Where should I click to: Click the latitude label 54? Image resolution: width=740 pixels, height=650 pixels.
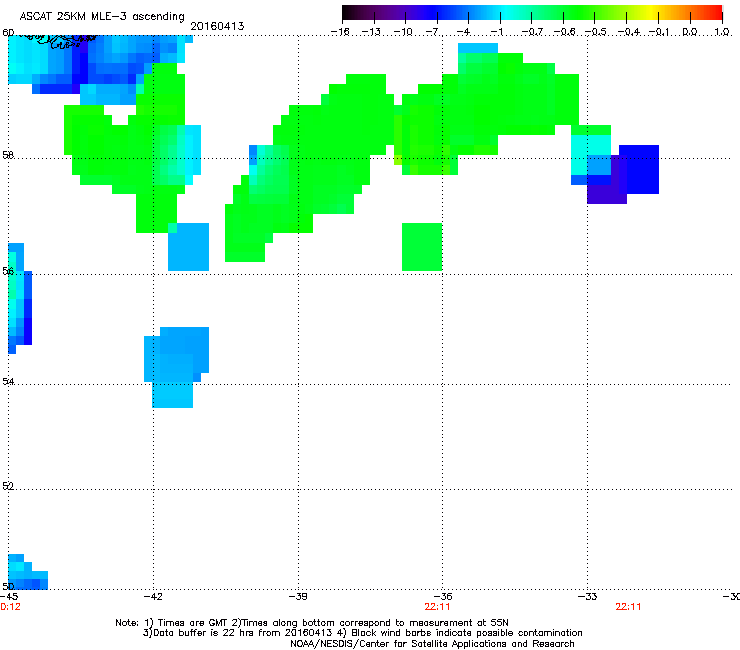[8, 381]
